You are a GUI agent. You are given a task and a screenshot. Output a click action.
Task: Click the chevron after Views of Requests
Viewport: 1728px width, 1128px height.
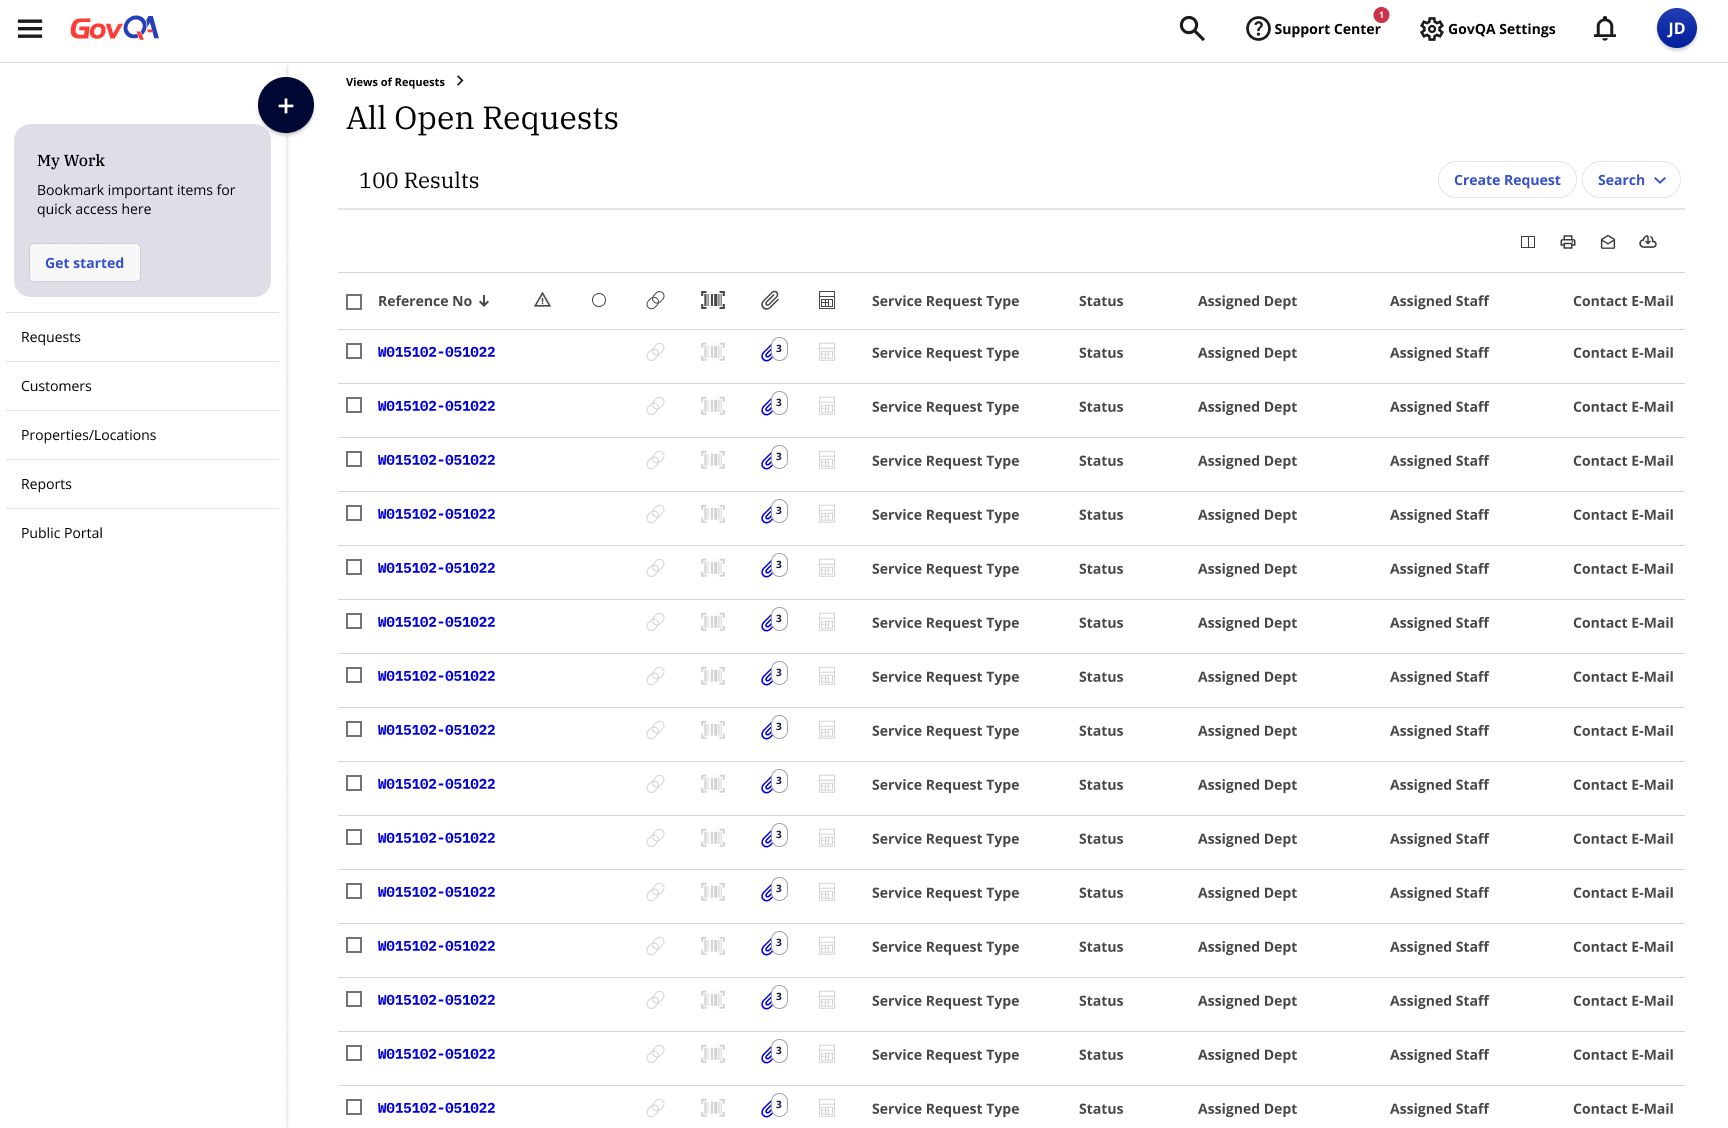click(460, 81)
